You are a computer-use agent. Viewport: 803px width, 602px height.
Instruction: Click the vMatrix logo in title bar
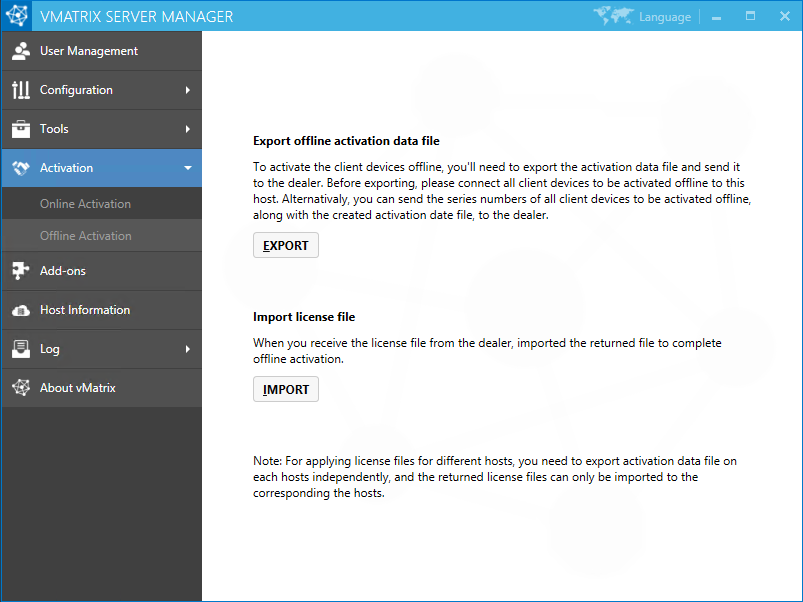tap(18, 16)
